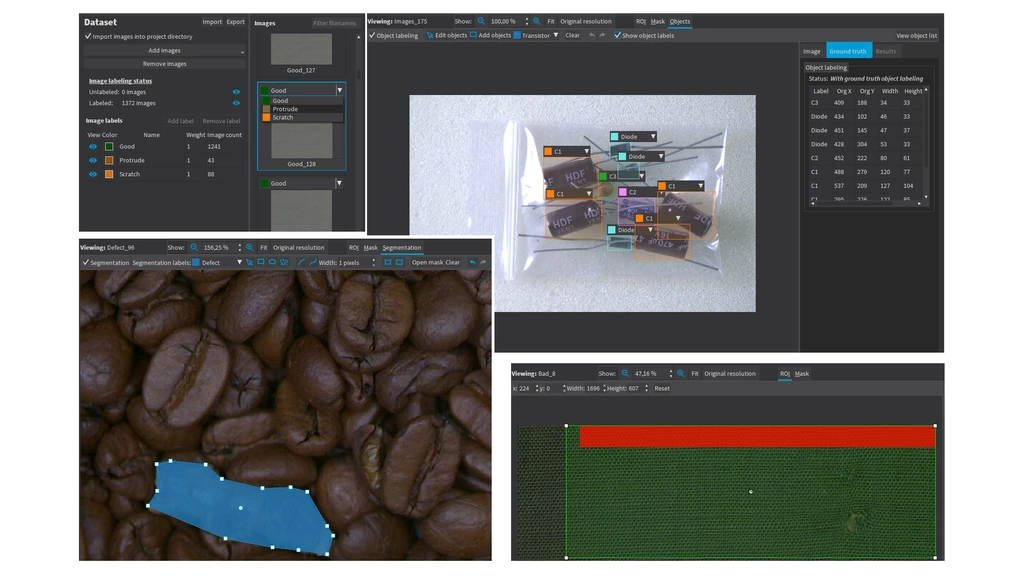Hide the Protrude label via eye icon
The width and height of the screenshot is (1024, 576).
[x=93, y=160]
